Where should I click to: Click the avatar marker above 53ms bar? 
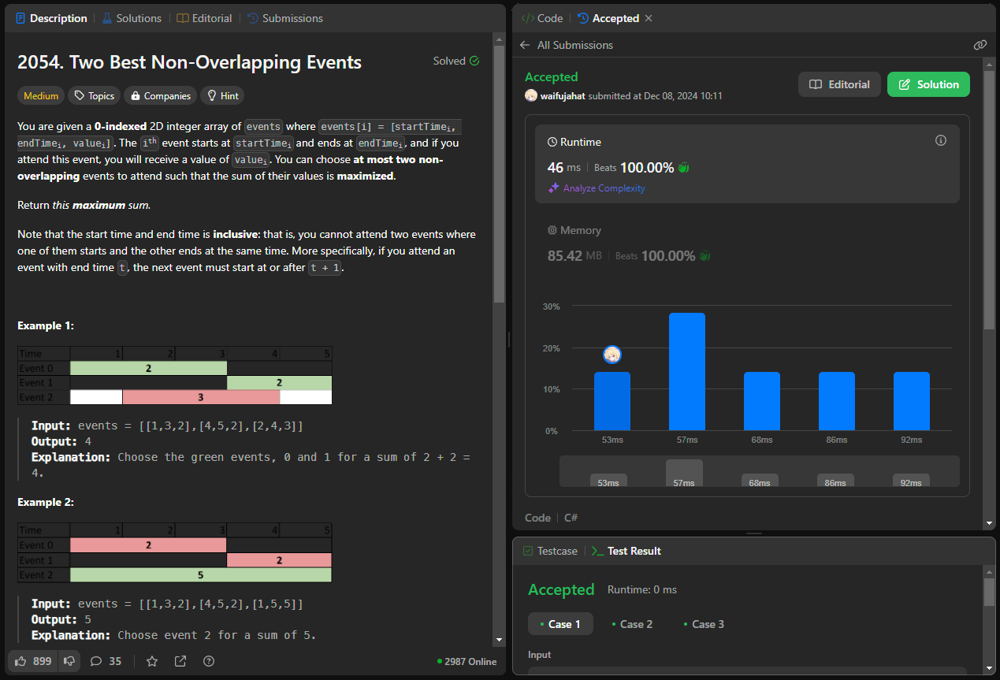(x=612, y=355)
